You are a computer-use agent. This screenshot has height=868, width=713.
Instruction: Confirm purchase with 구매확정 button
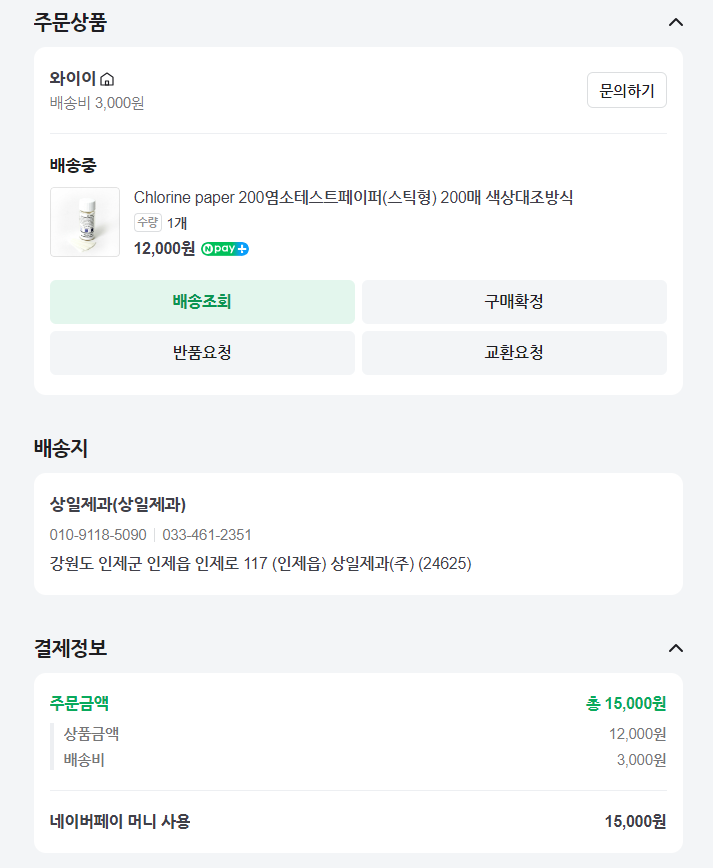click(x=514, y=302)
